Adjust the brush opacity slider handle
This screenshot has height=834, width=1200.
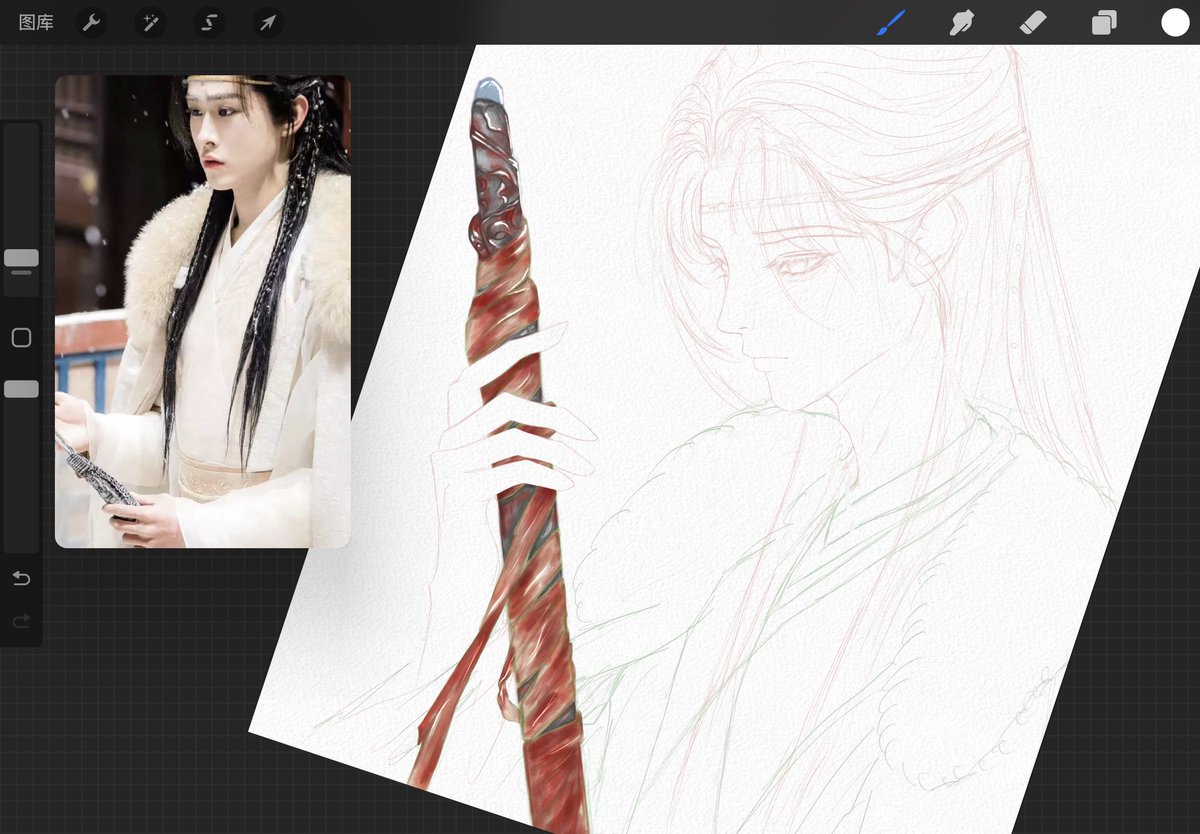21,389
